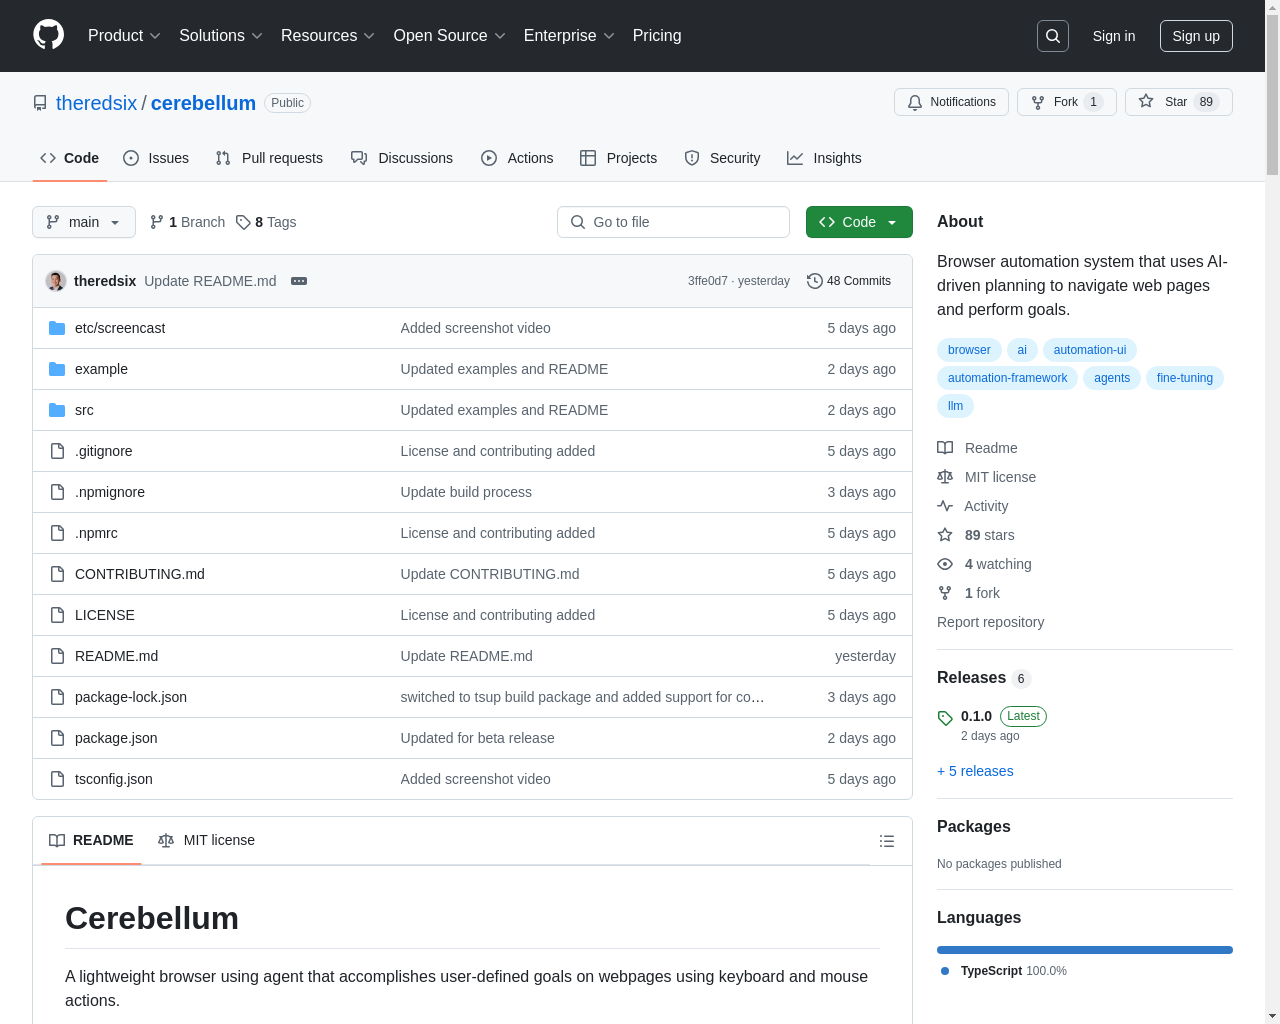Screen dimensions: 1280x1024
Task: Switch to the Issues tab
Action: pos(156,158)
